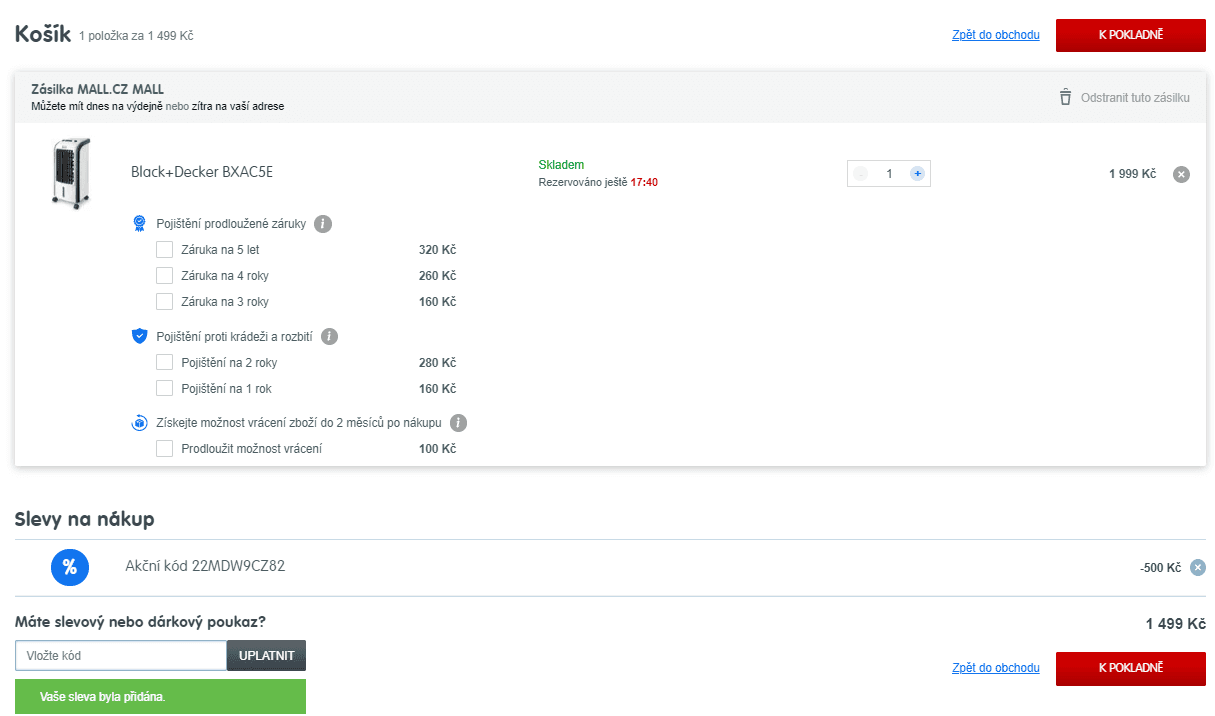Increase quantity with the plus button

pyautogui.click(x=917, y=174)
